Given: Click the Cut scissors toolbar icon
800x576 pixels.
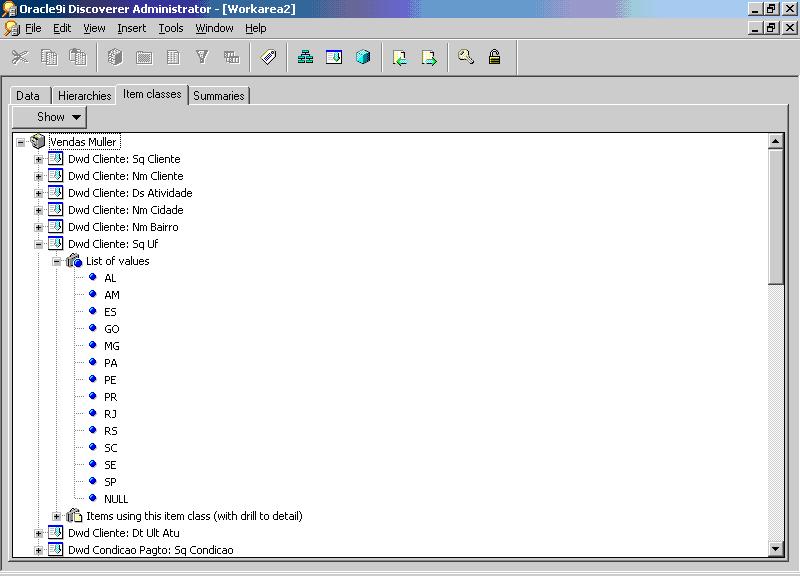Looking at the screenshot, I should coord(20,58).
